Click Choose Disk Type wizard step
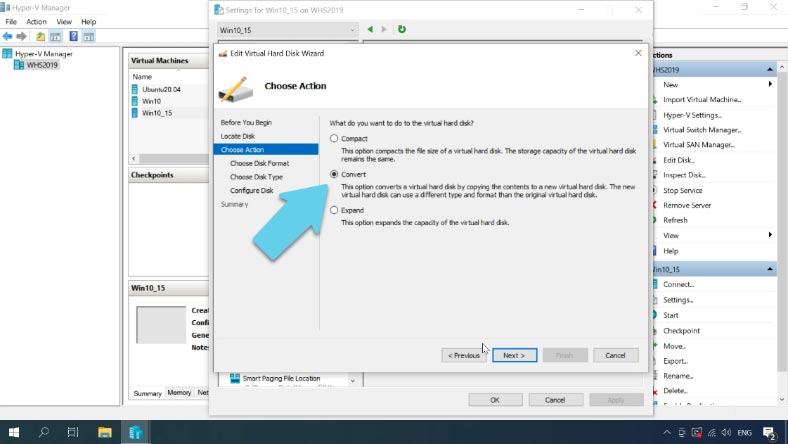The width and height of the screenshot is (788, 444). point(256,176)
